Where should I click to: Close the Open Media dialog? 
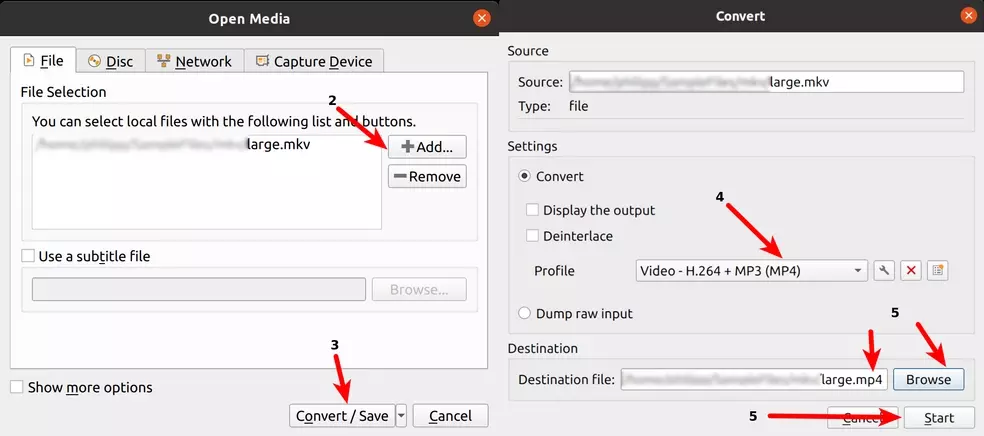482,18
